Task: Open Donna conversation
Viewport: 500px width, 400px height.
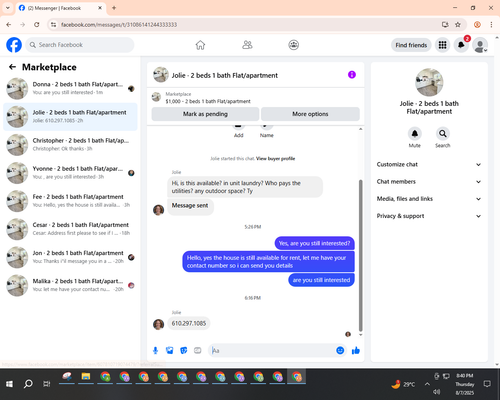Action: tap(70, 89)
